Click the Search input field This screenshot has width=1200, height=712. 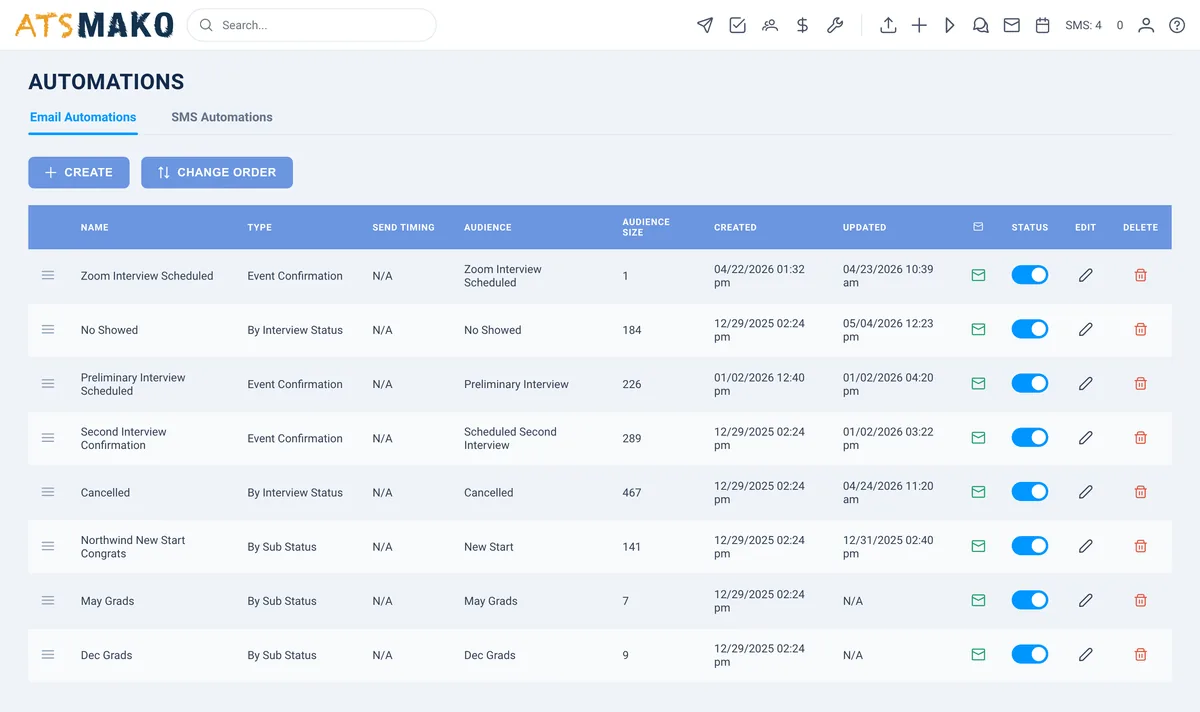[x=312, y=25]
